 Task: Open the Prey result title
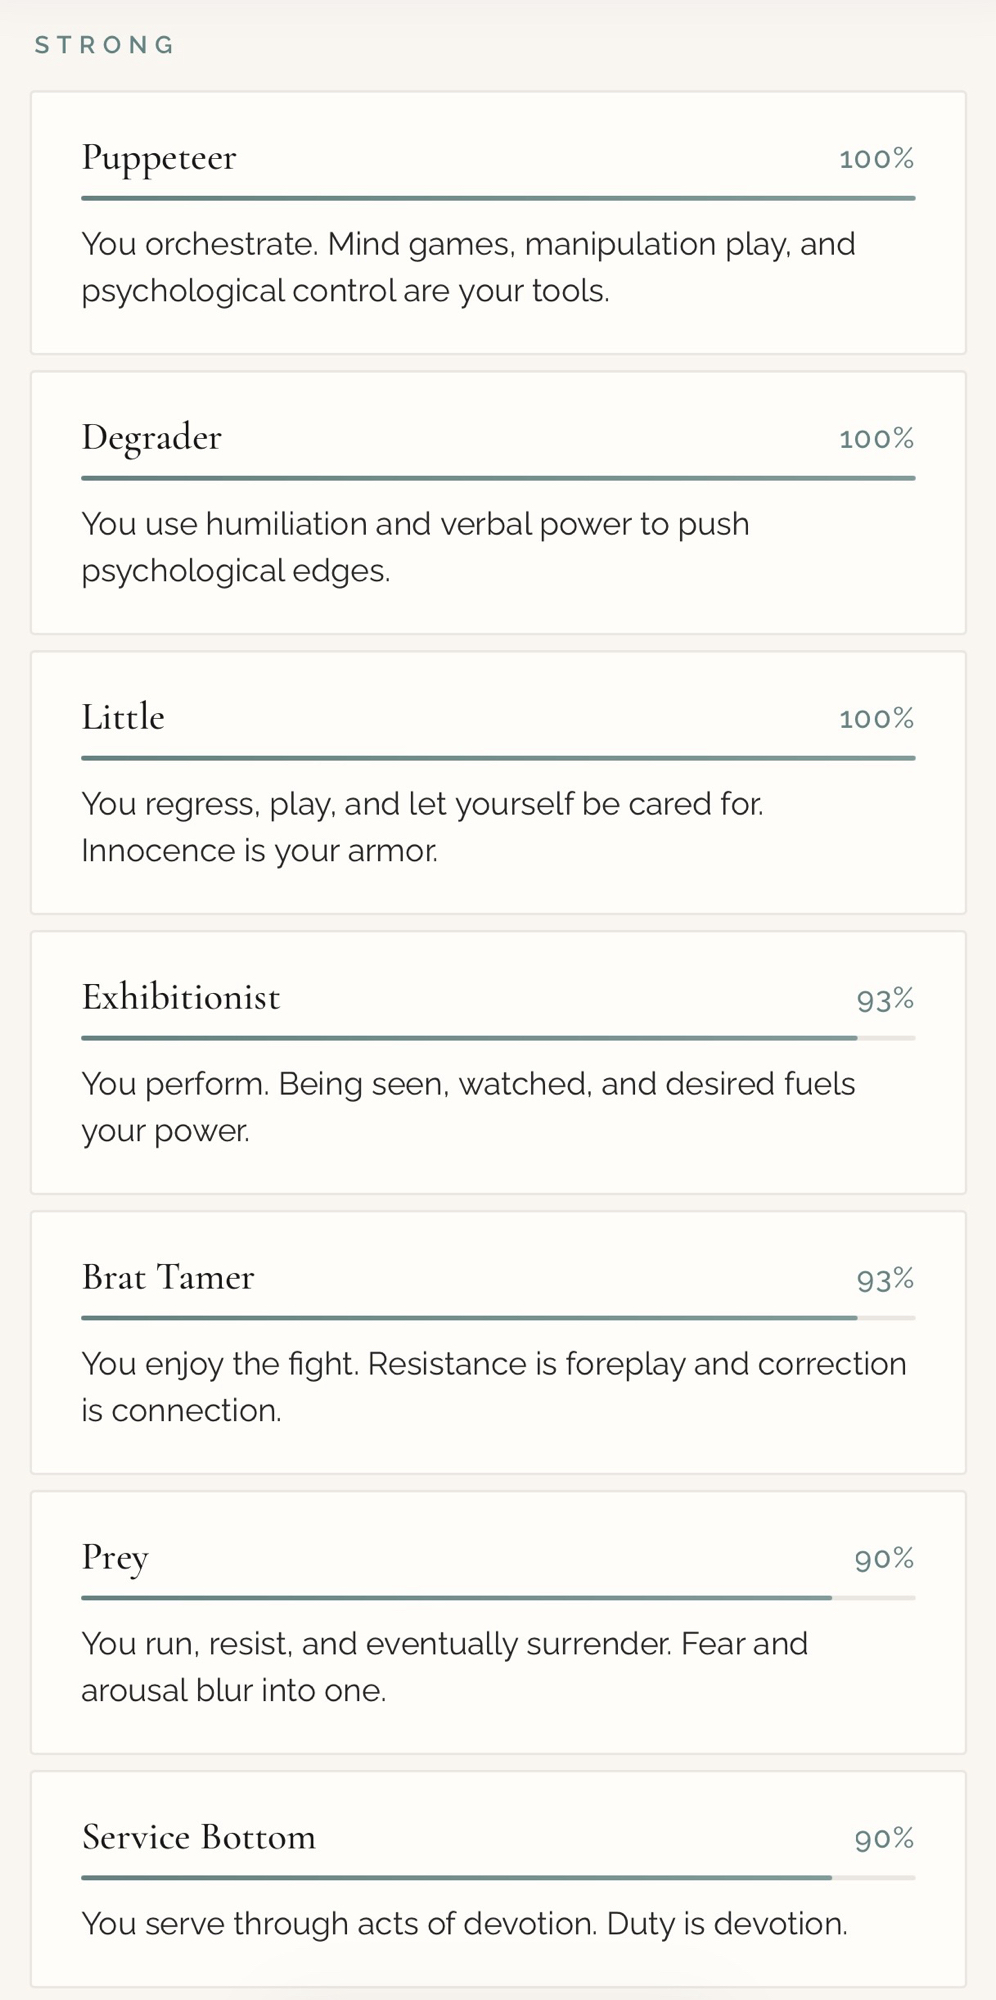pyautogui.click(x=115, y=1558)
